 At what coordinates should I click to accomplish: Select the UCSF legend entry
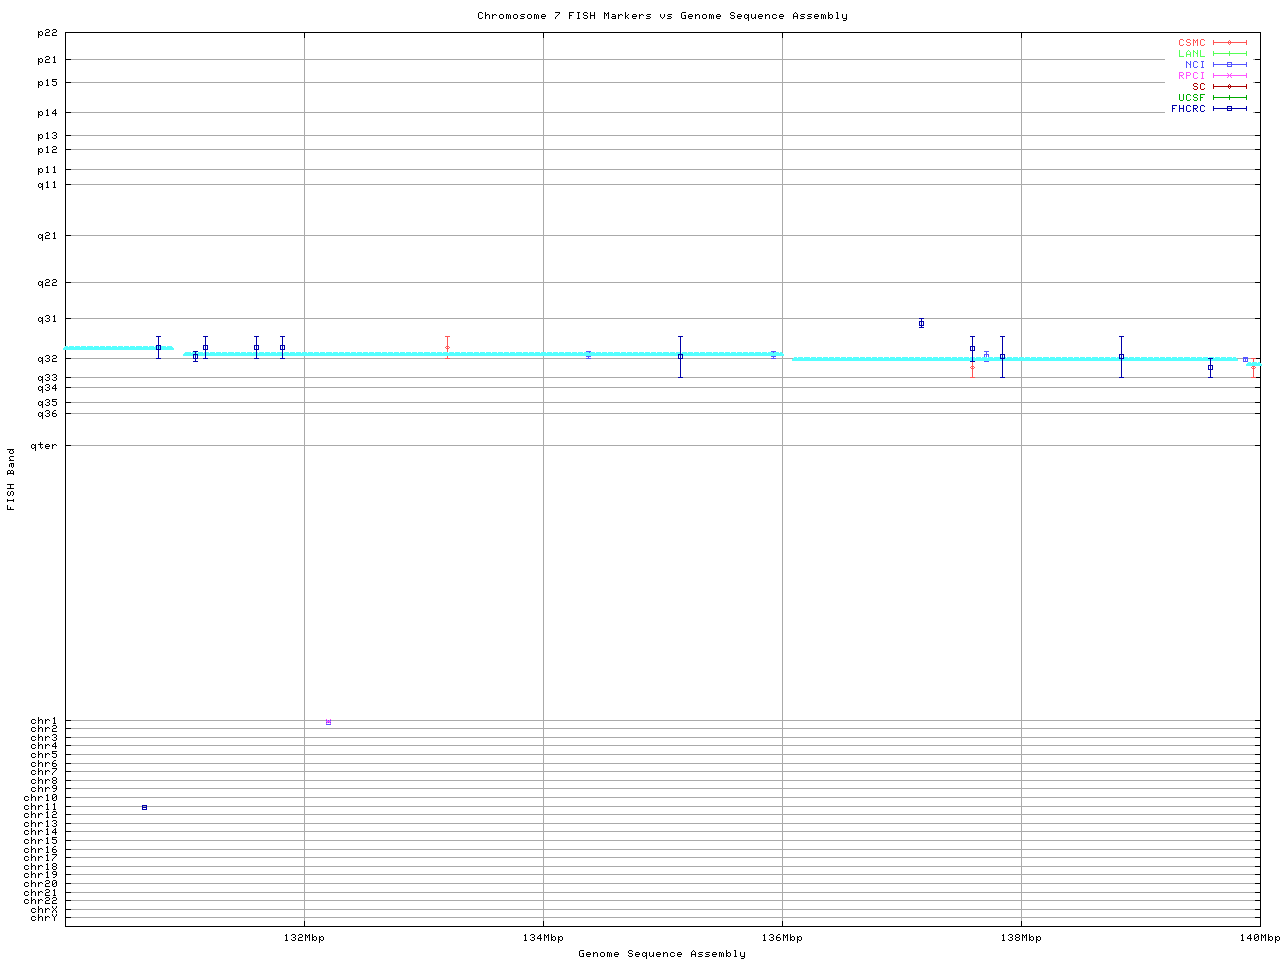(1191, 98)
